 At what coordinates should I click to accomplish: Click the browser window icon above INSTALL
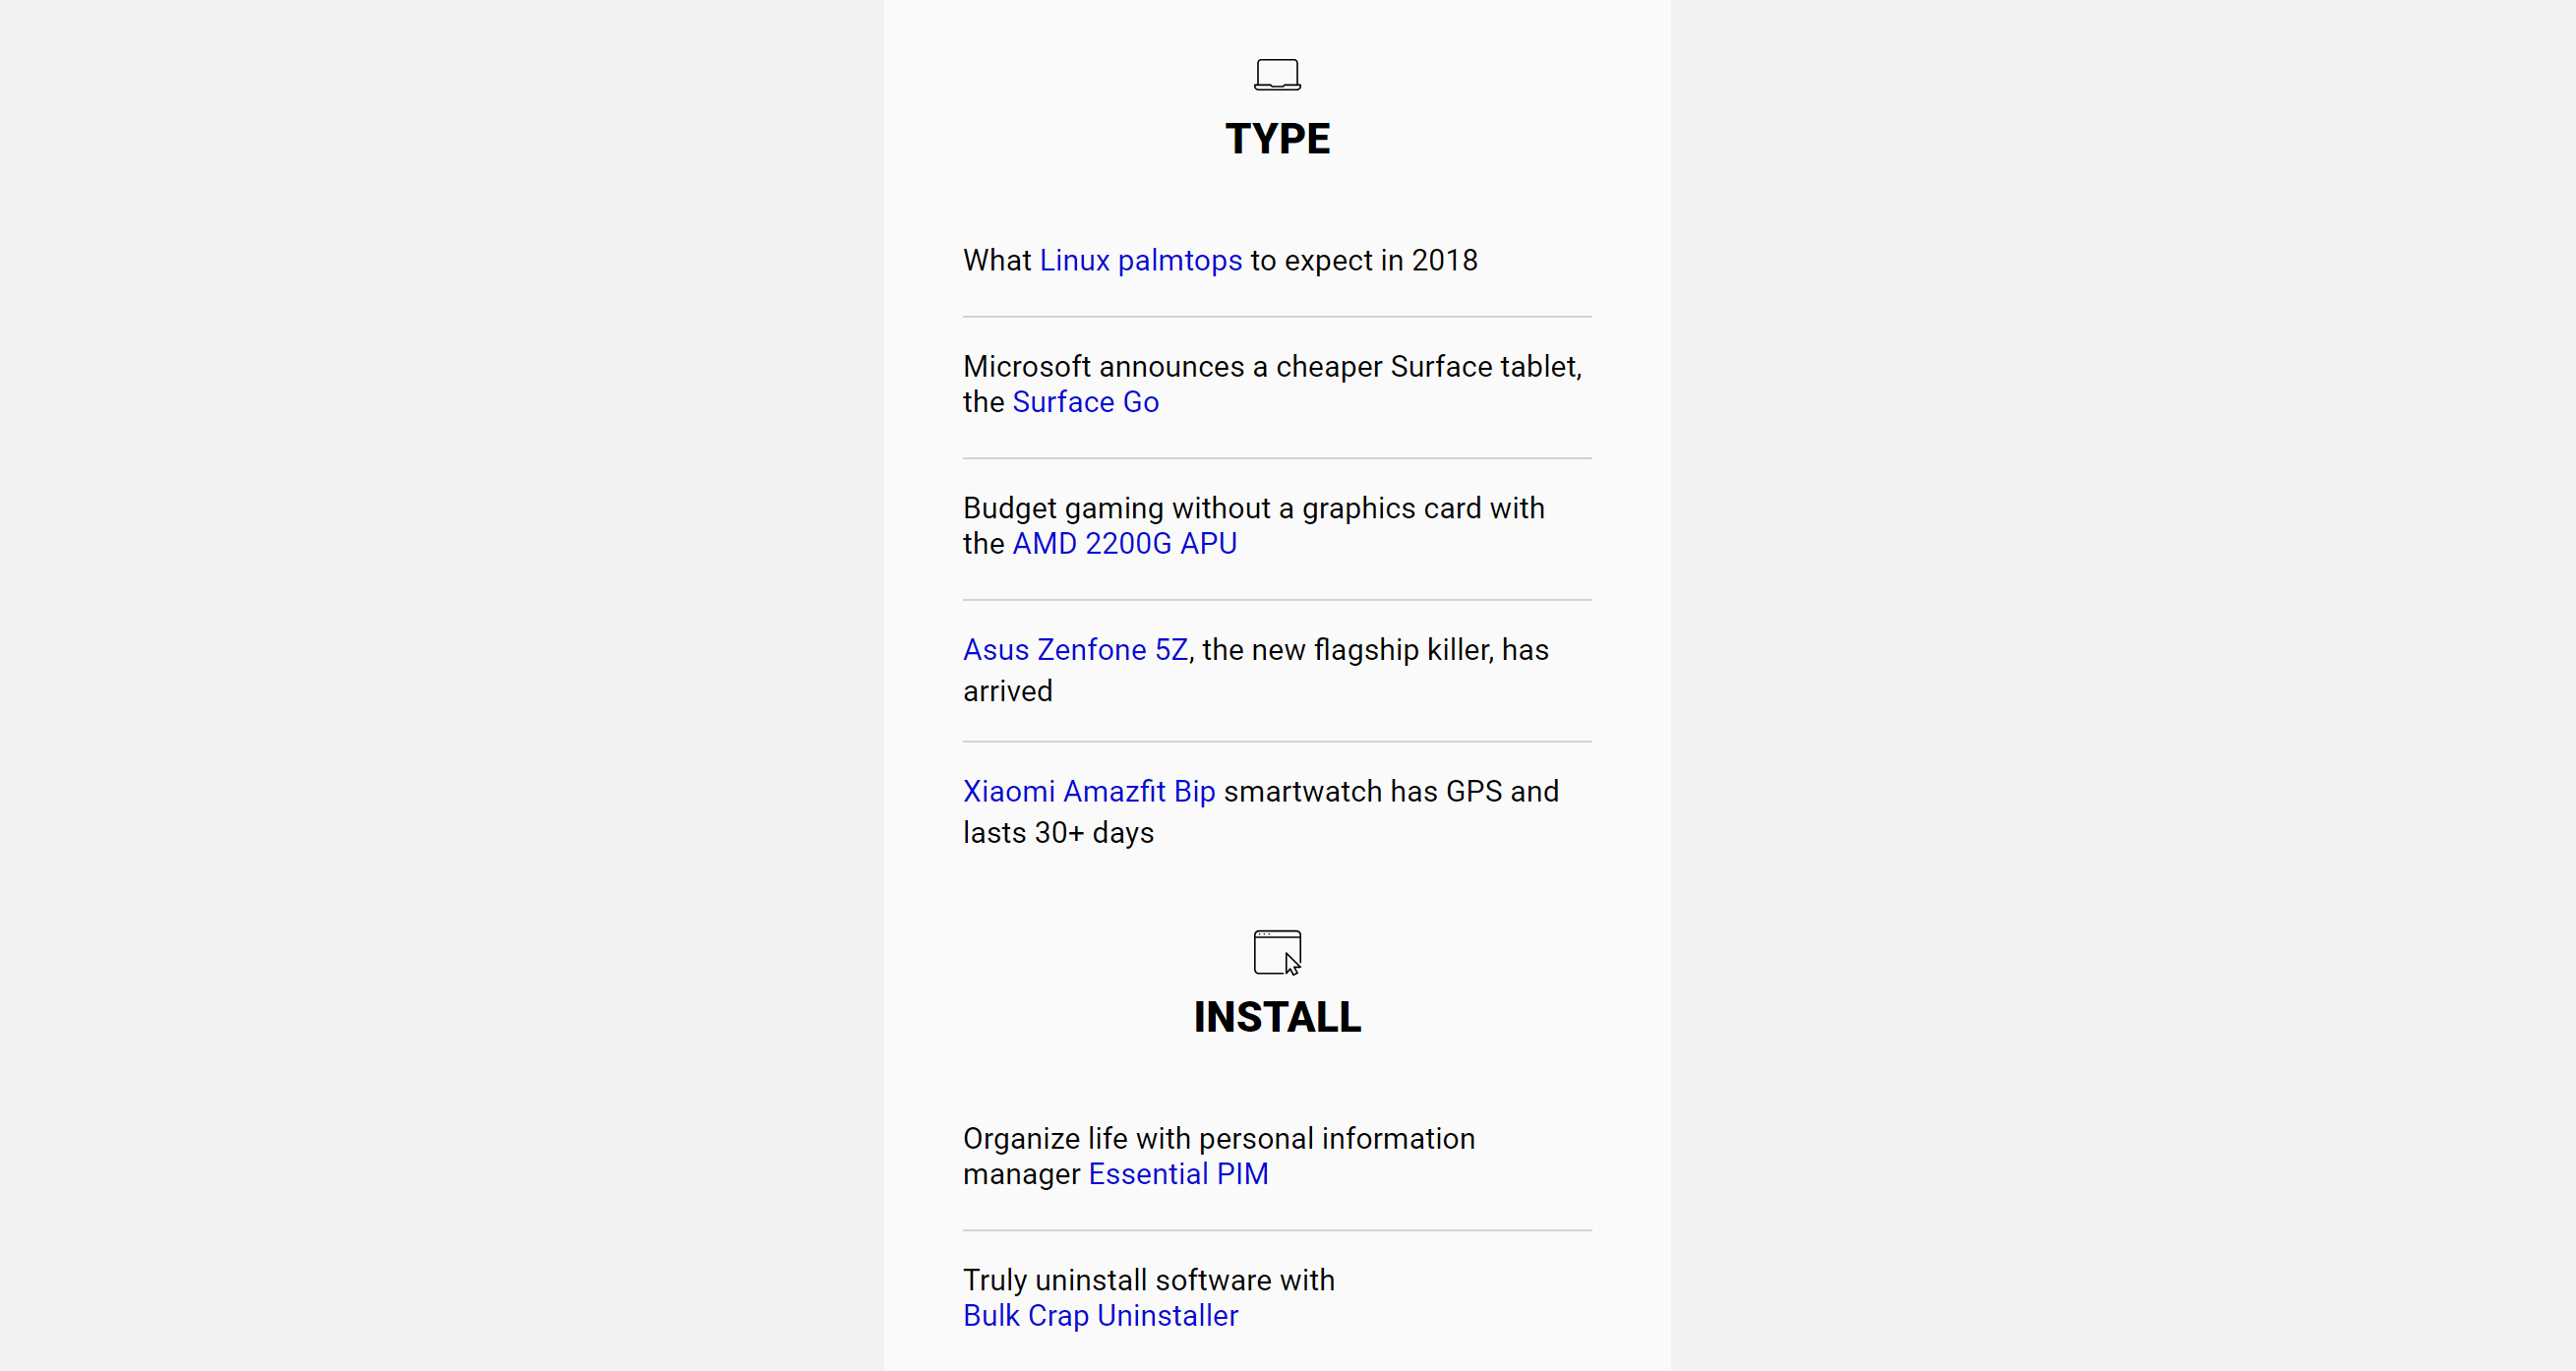(1277, 952)
